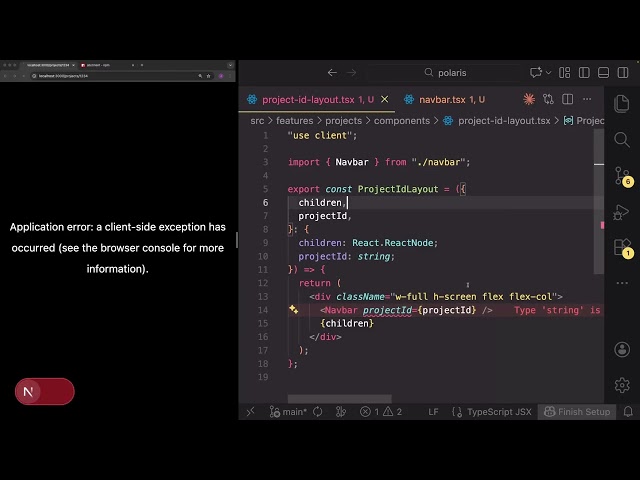Open the Copilot chat icon in title bar
Image resolution: width=640 pixels, height=480 pixels.
536,73
